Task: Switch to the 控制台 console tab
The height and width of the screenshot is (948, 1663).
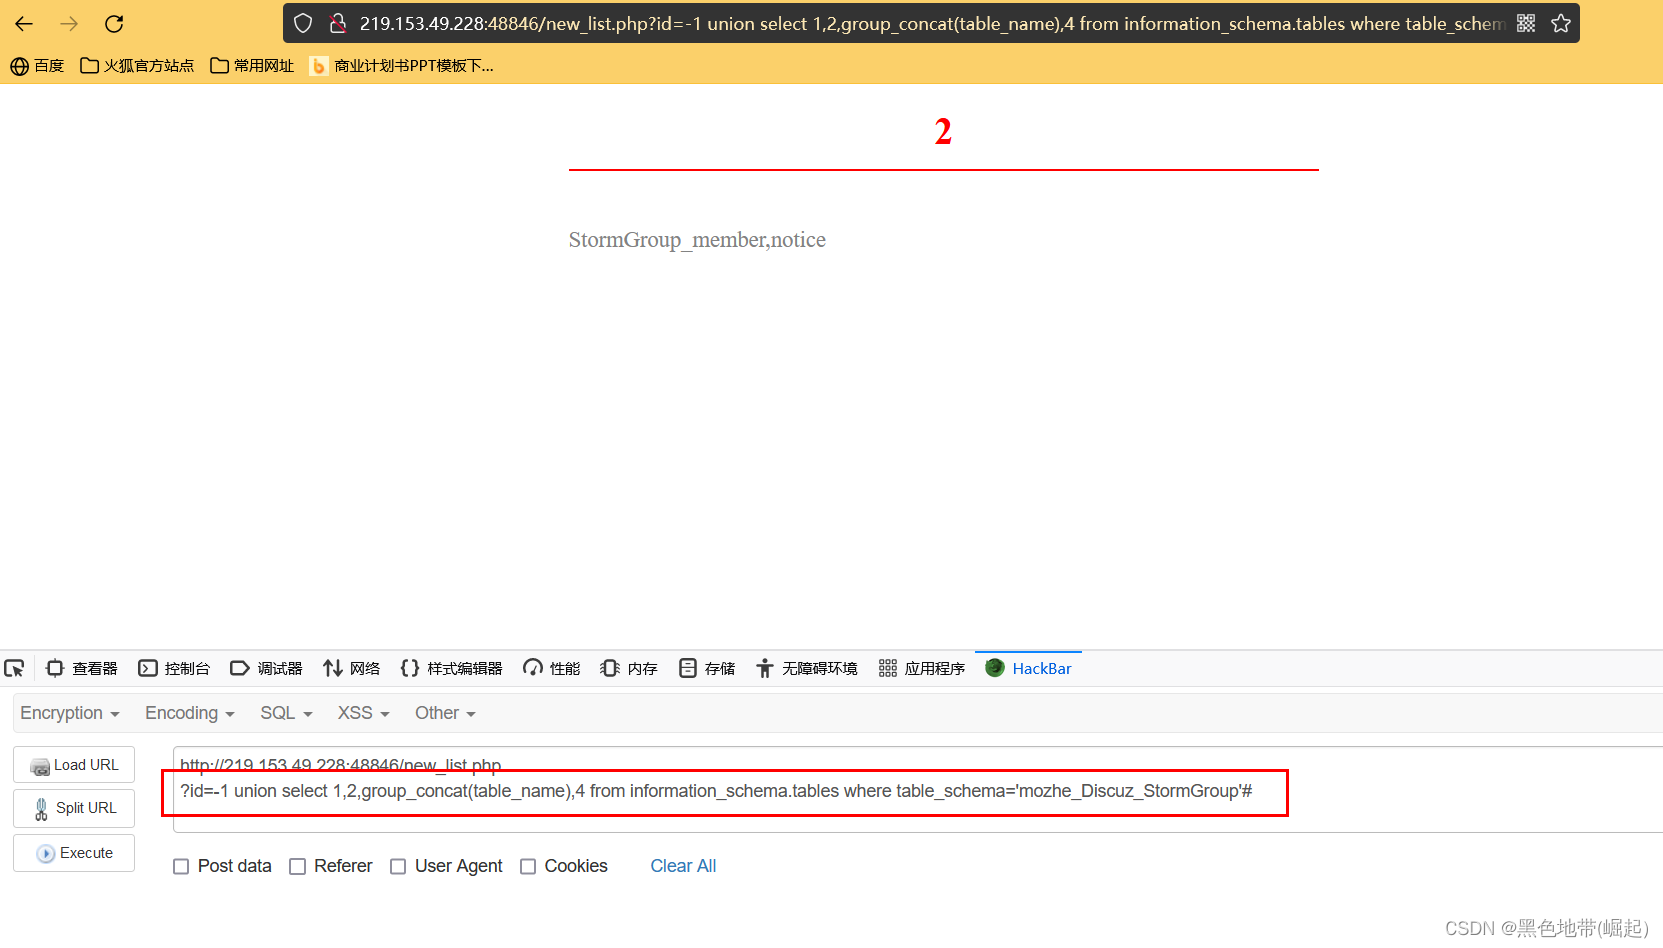Action: 174,668
